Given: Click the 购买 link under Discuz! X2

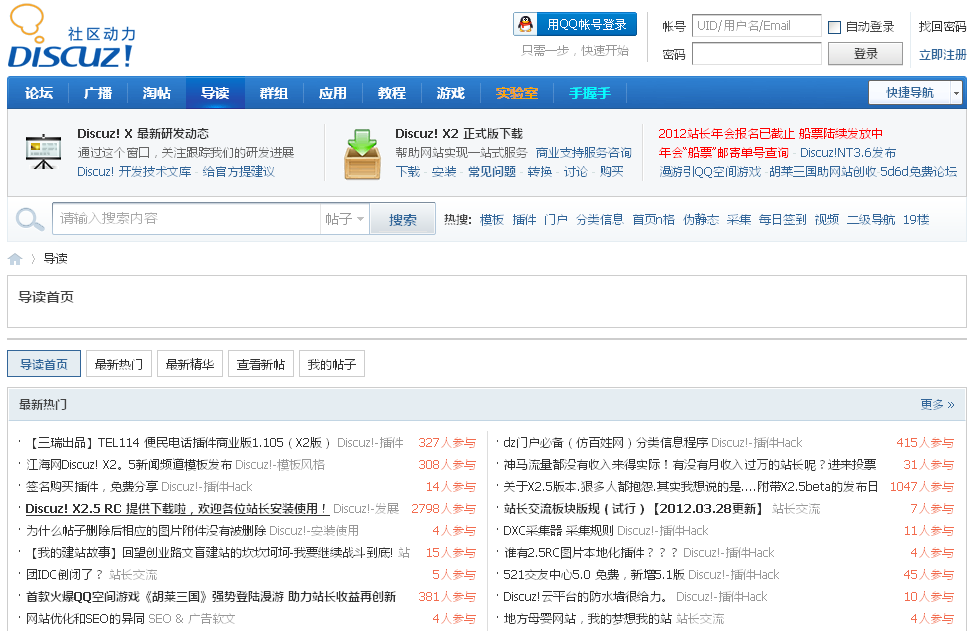Looking at the screenshot, I should tap(612, 171).
